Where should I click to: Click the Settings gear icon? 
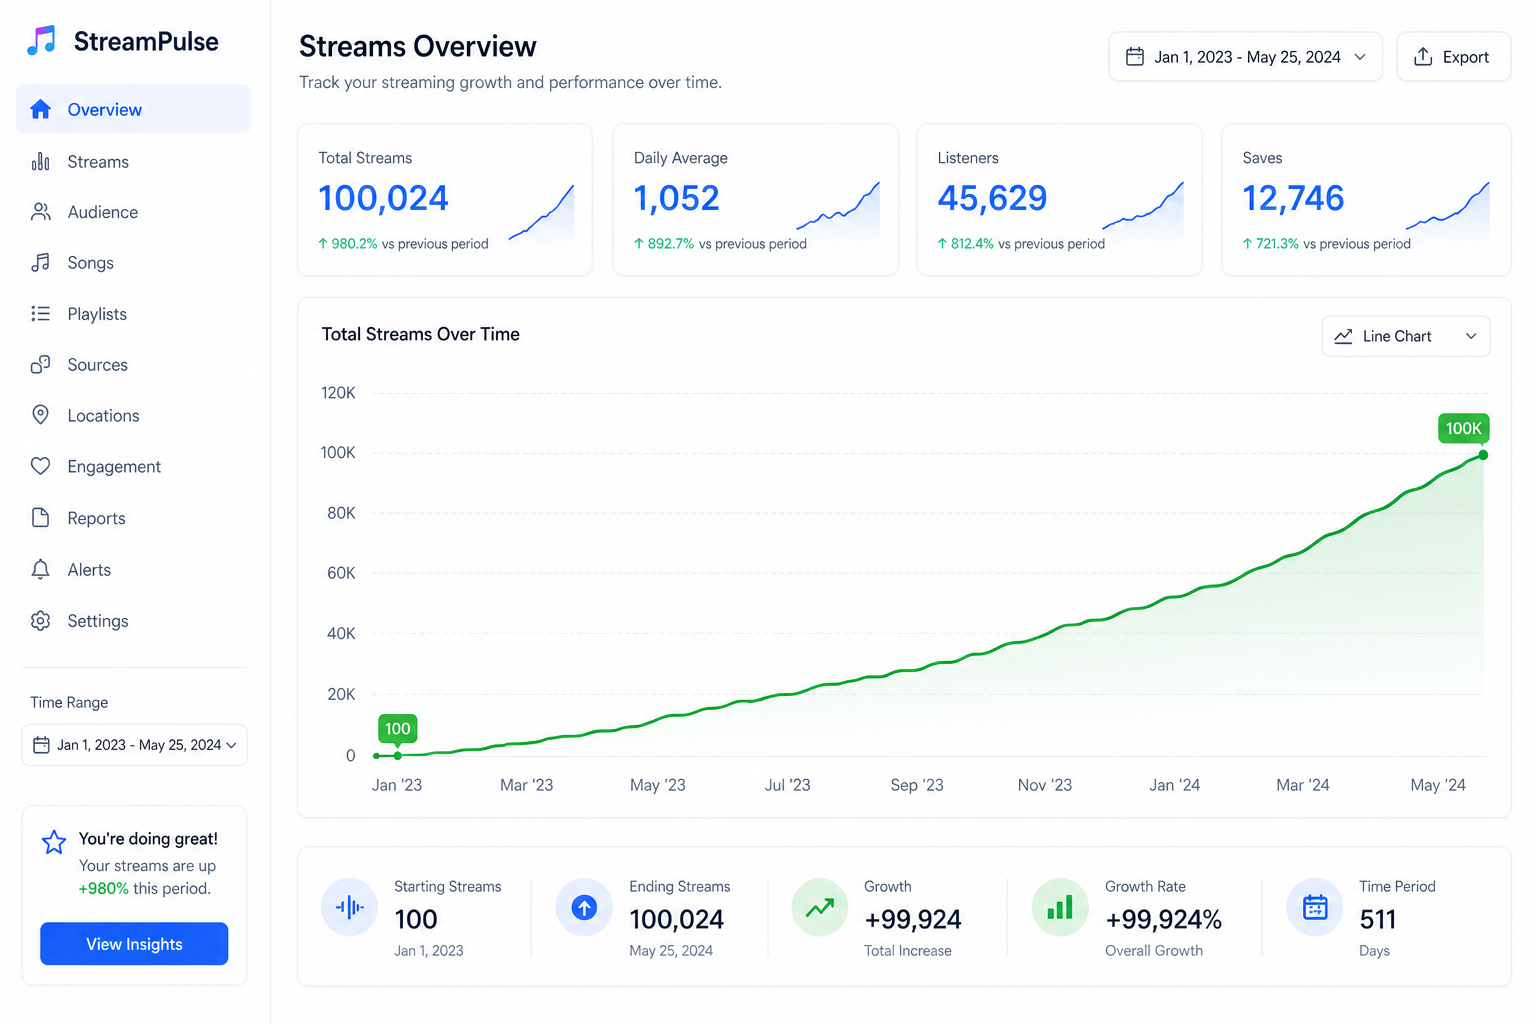[40, 620]
